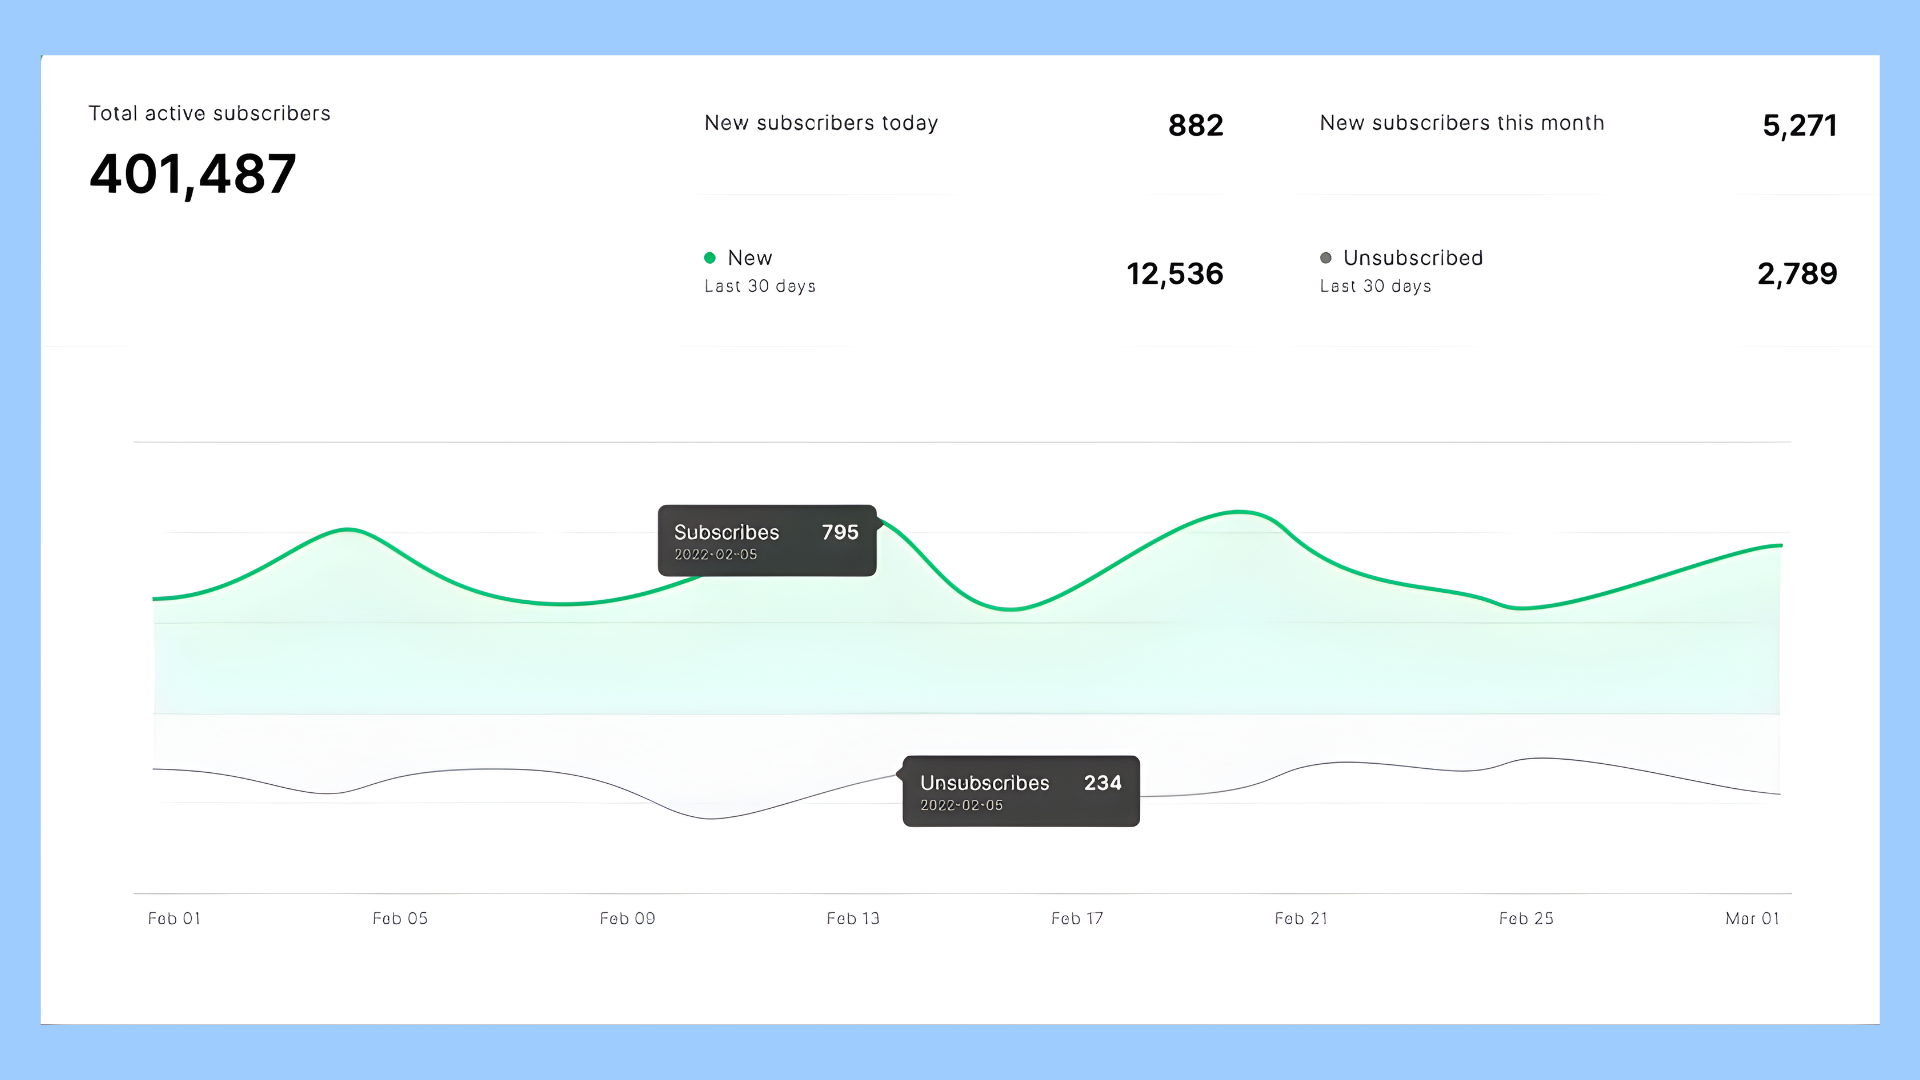The image size is (1920, 1080).
Task: Select the Unsubscribes 234 tooltip
Action: tap(1020, 791)
